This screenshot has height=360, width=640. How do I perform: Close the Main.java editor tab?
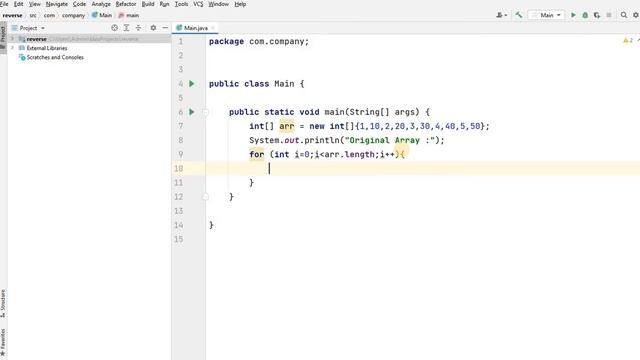[x=213, y=28]
